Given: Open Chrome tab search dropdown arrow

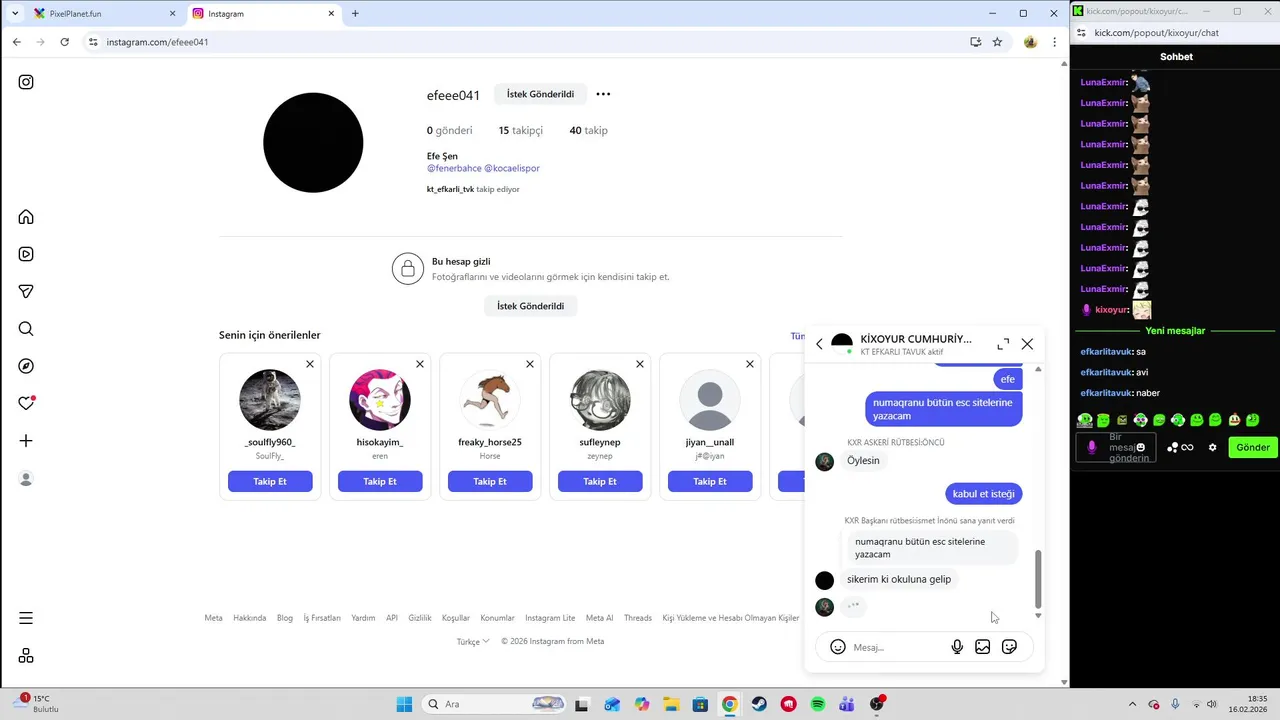Looking at the screenshot, I should [x=15, y=13].
